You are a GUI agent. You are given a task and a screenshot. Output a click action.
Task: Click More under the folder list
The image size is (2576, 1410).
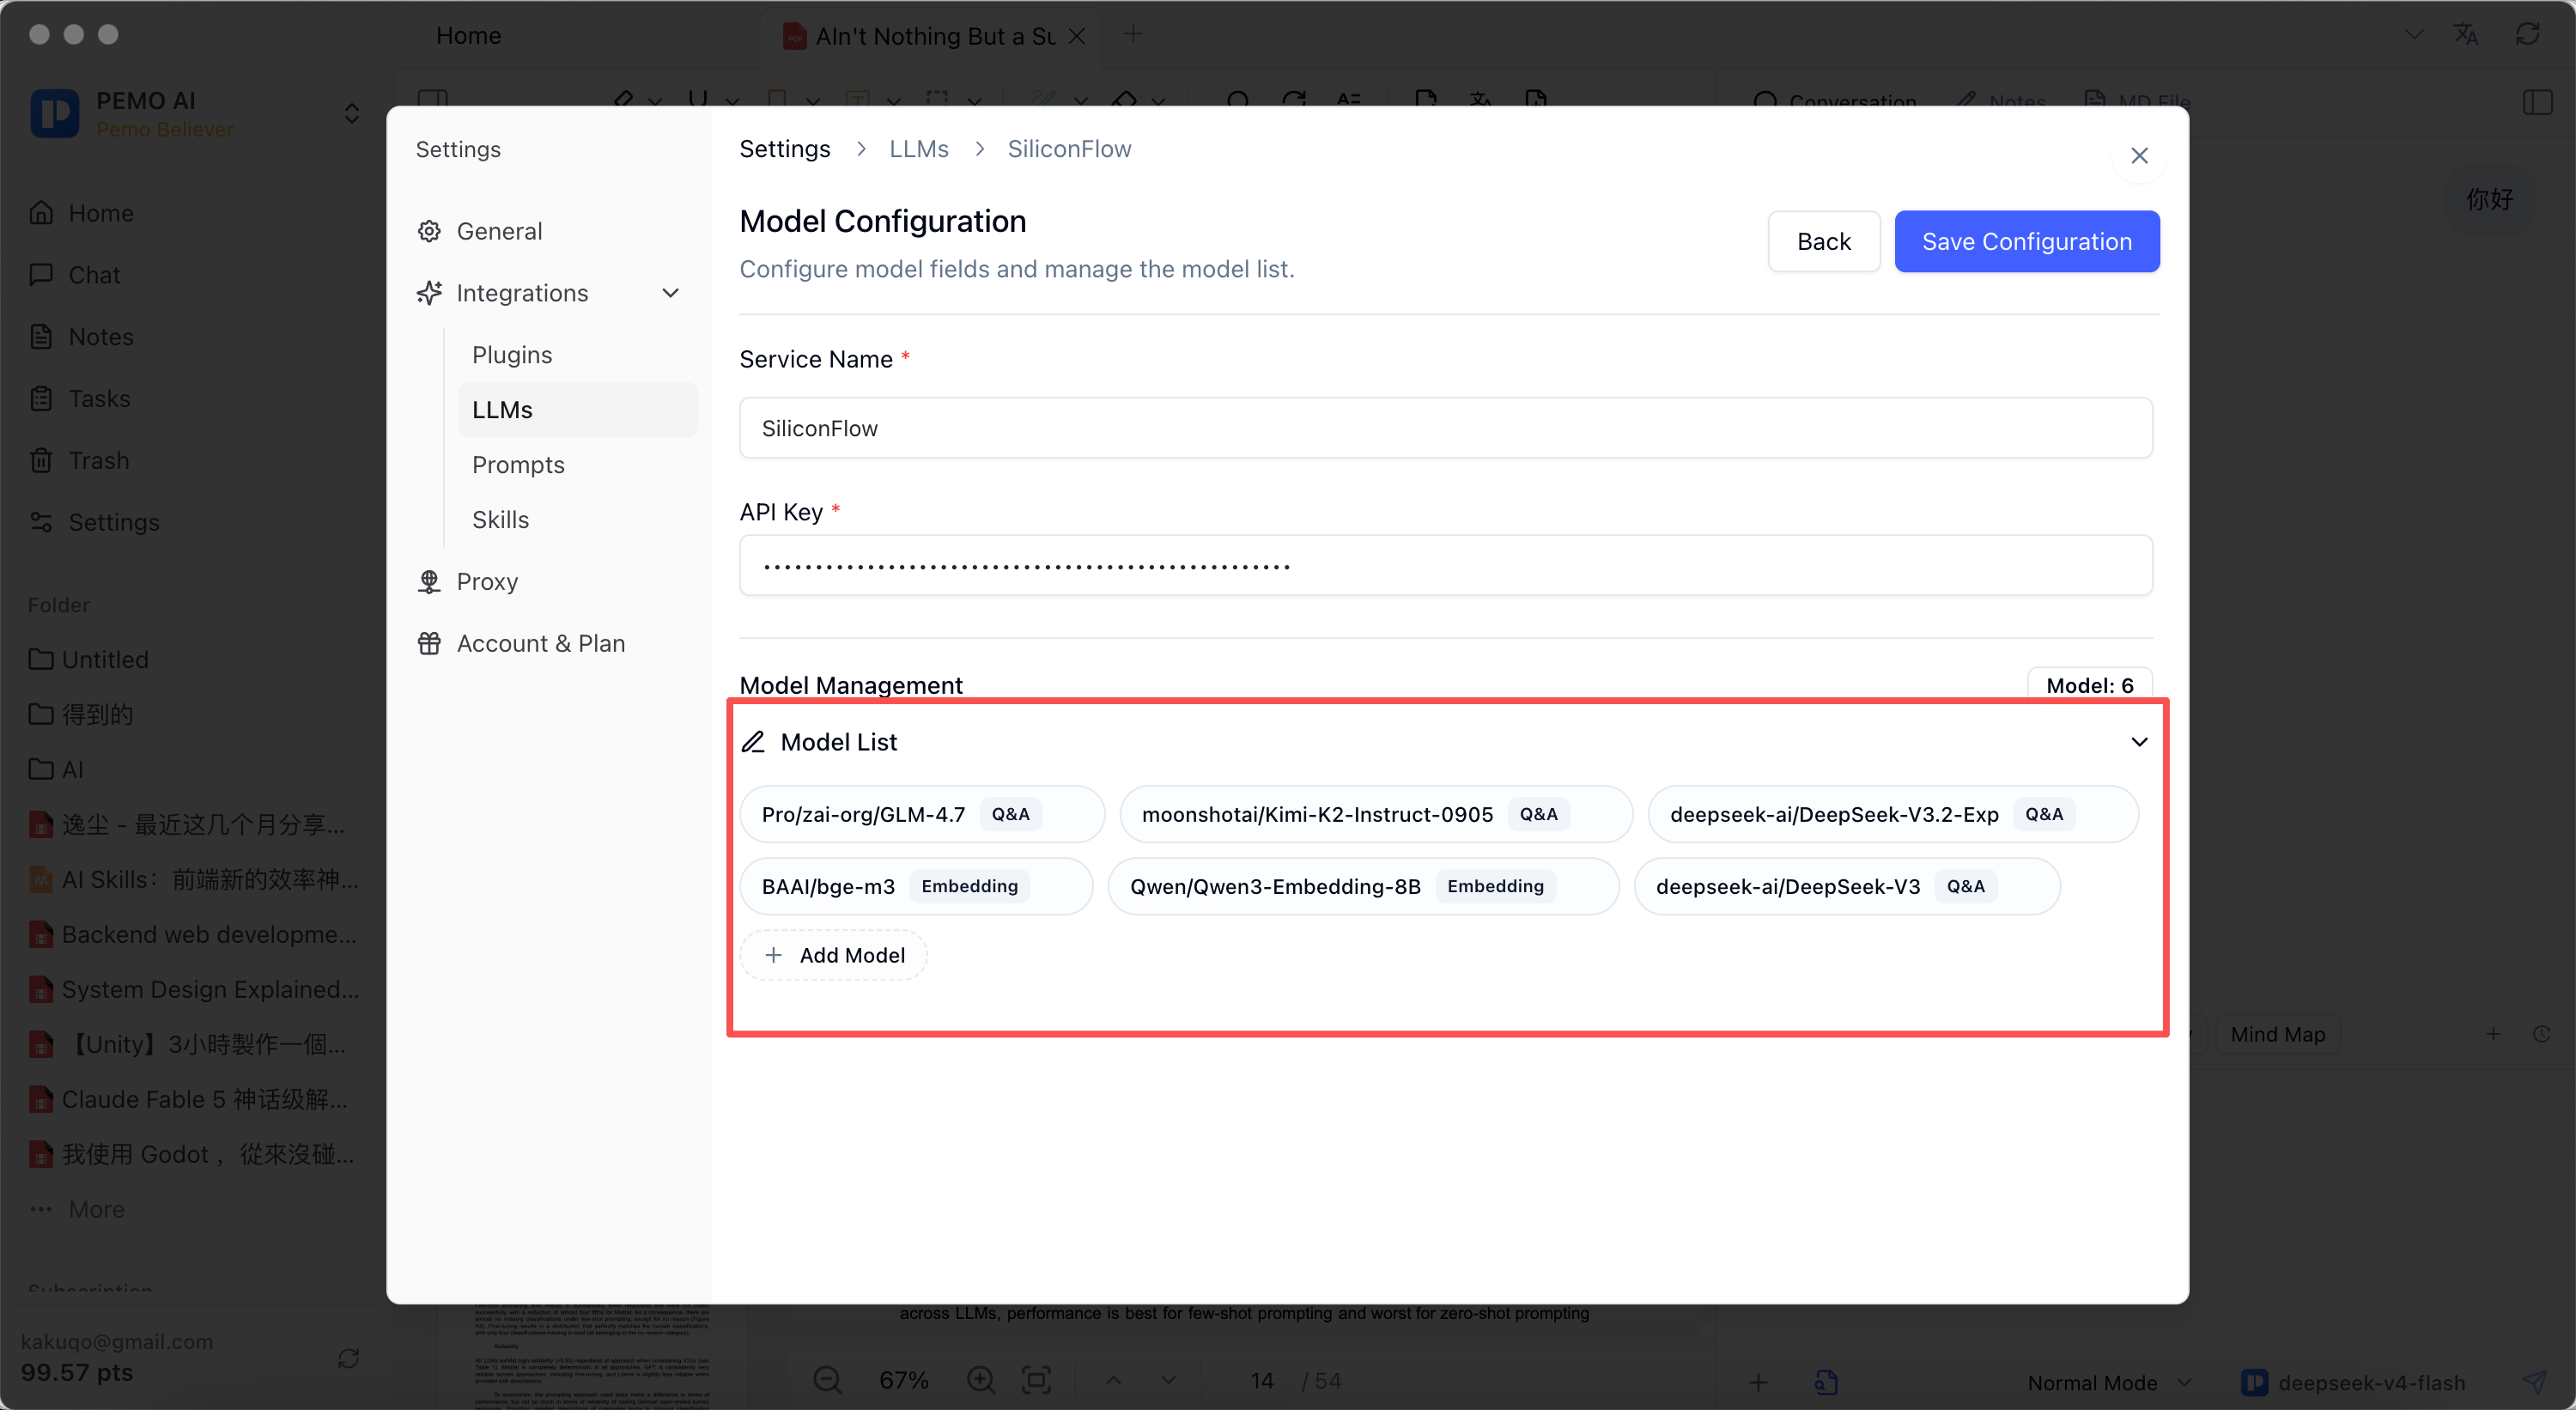96,1210
